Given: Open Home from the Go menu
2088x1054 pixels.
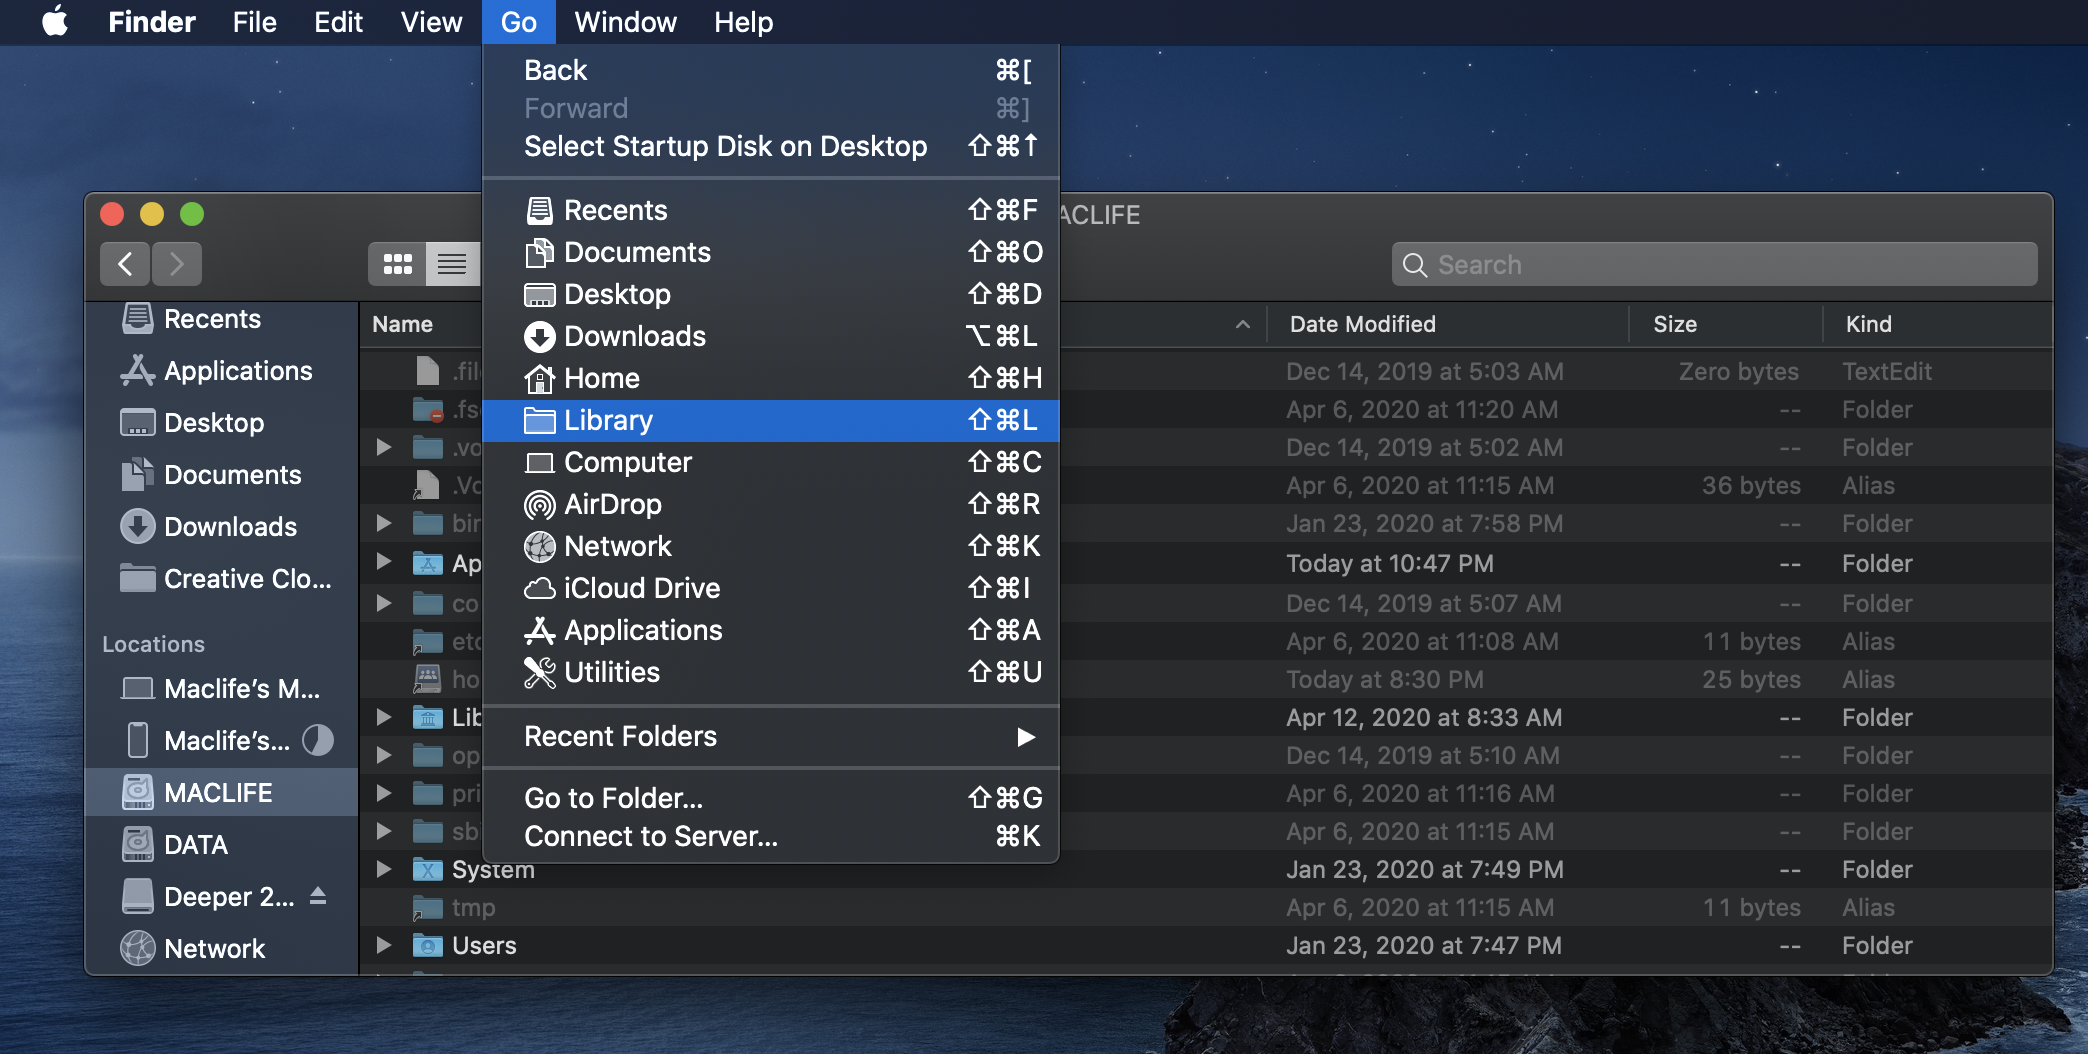Looking at the screenshot, I should pyautogui.click(x=601, y=379).
